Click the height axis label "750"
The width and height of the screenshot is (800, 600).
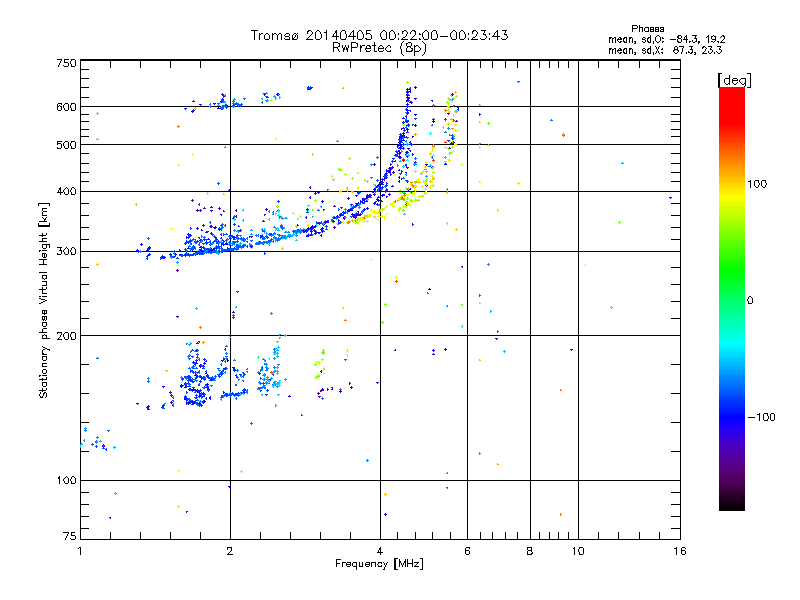[67, 63]
